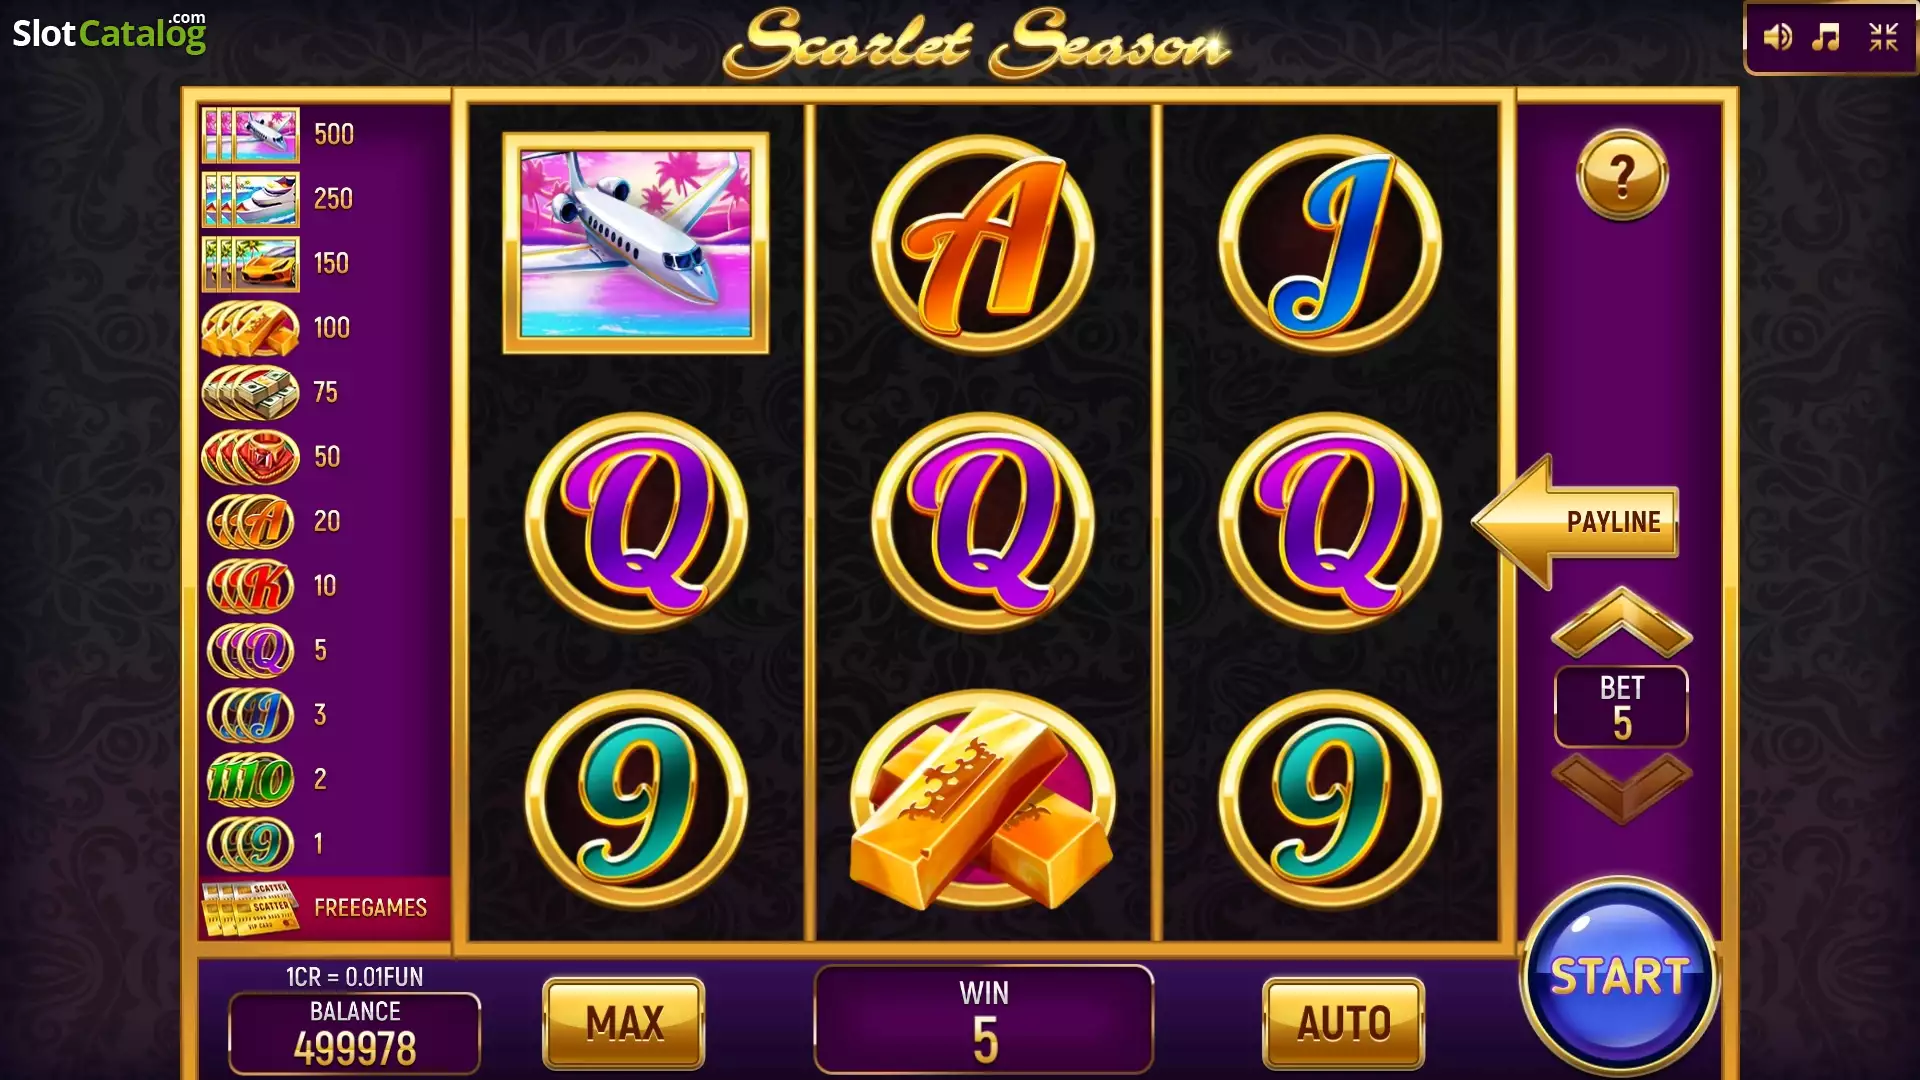Click the AUTO spin button
The image size is (1920, 1080).
[1344, 1023]
